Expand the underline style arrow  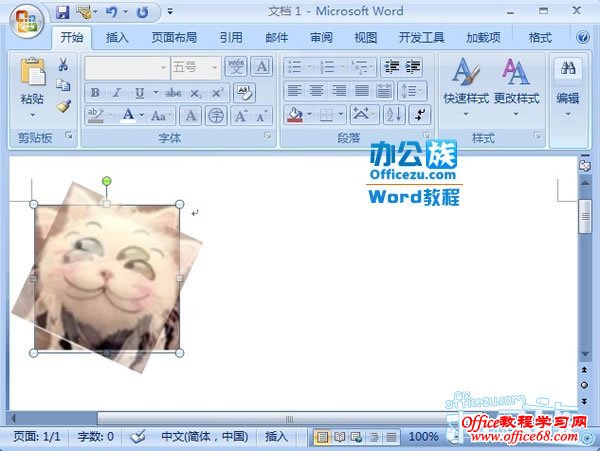[156, 92]
